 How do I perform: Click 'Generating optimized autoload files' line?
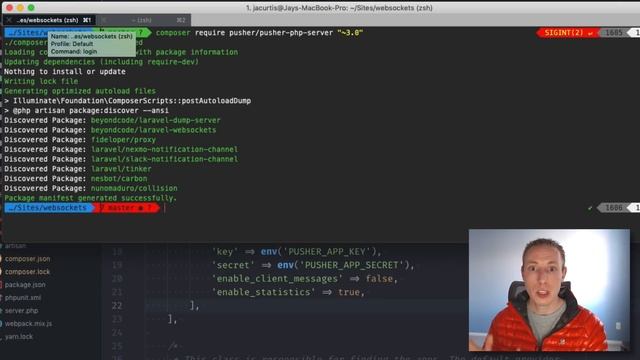(80, 91)
